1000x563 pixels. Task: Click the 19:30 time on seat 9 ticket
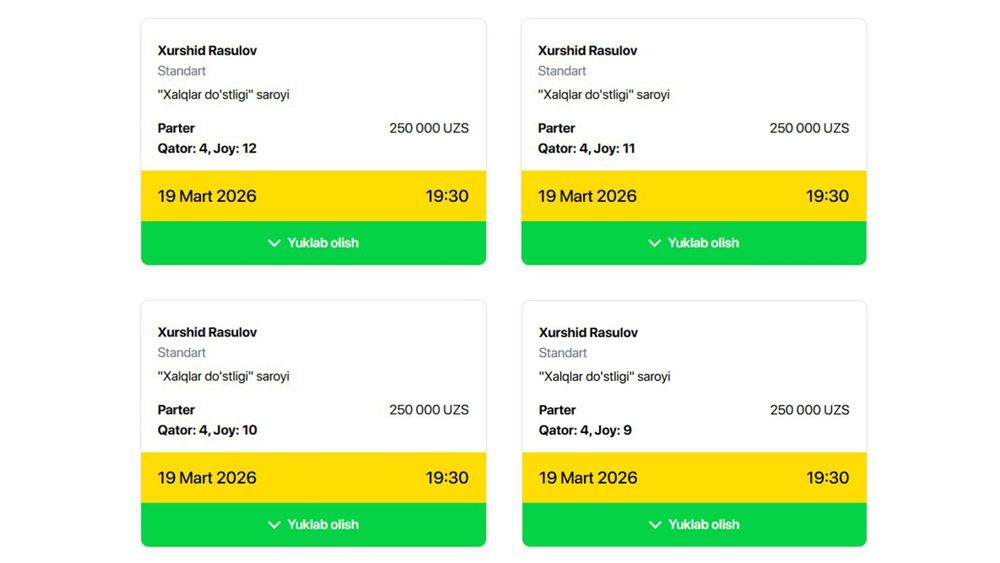tap(827, 478)
